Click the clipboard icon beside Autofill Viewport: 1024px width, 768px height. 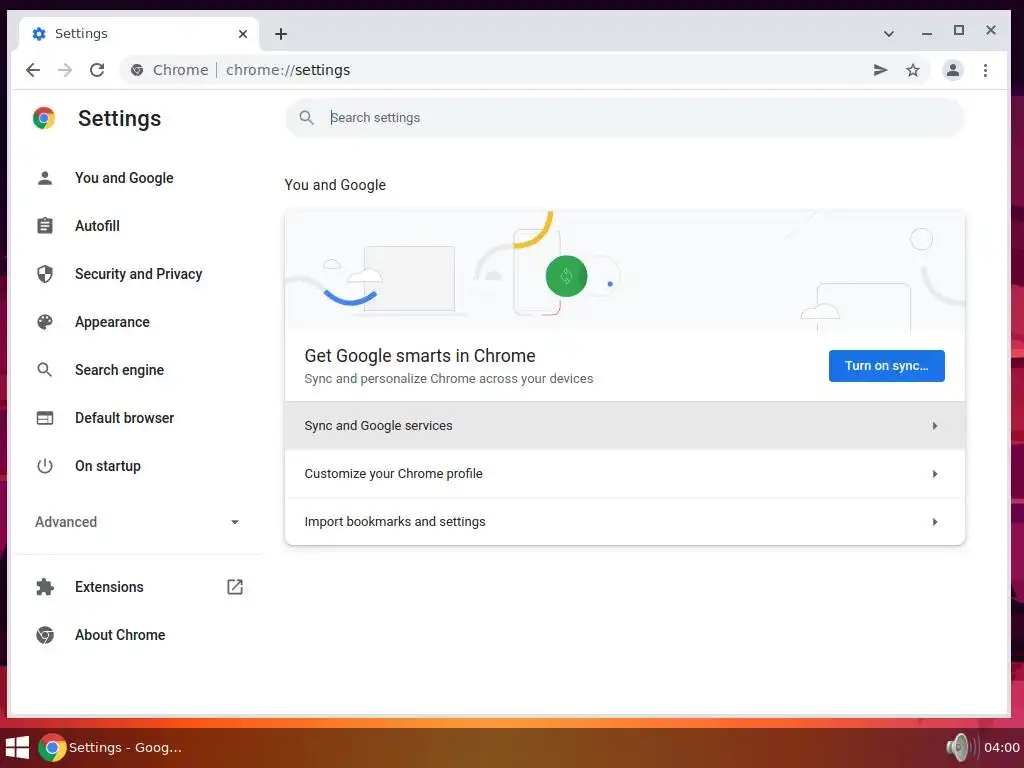(x=44, y=226)
